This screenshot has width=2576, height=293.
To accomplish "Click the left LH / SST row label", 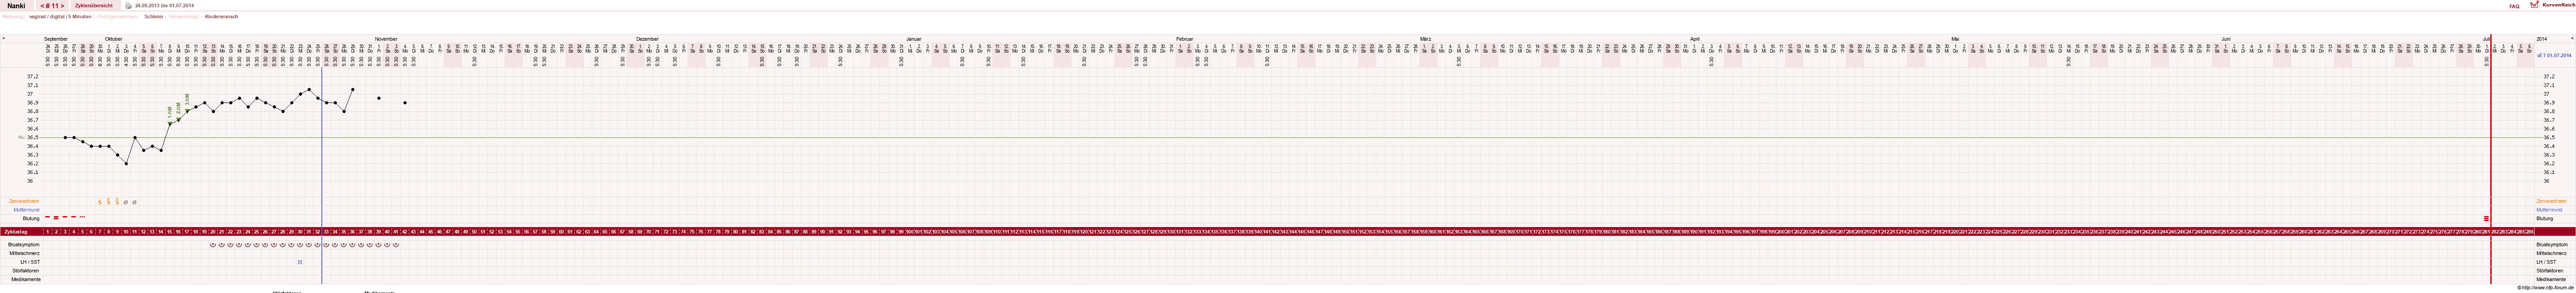I will point(30,262).
